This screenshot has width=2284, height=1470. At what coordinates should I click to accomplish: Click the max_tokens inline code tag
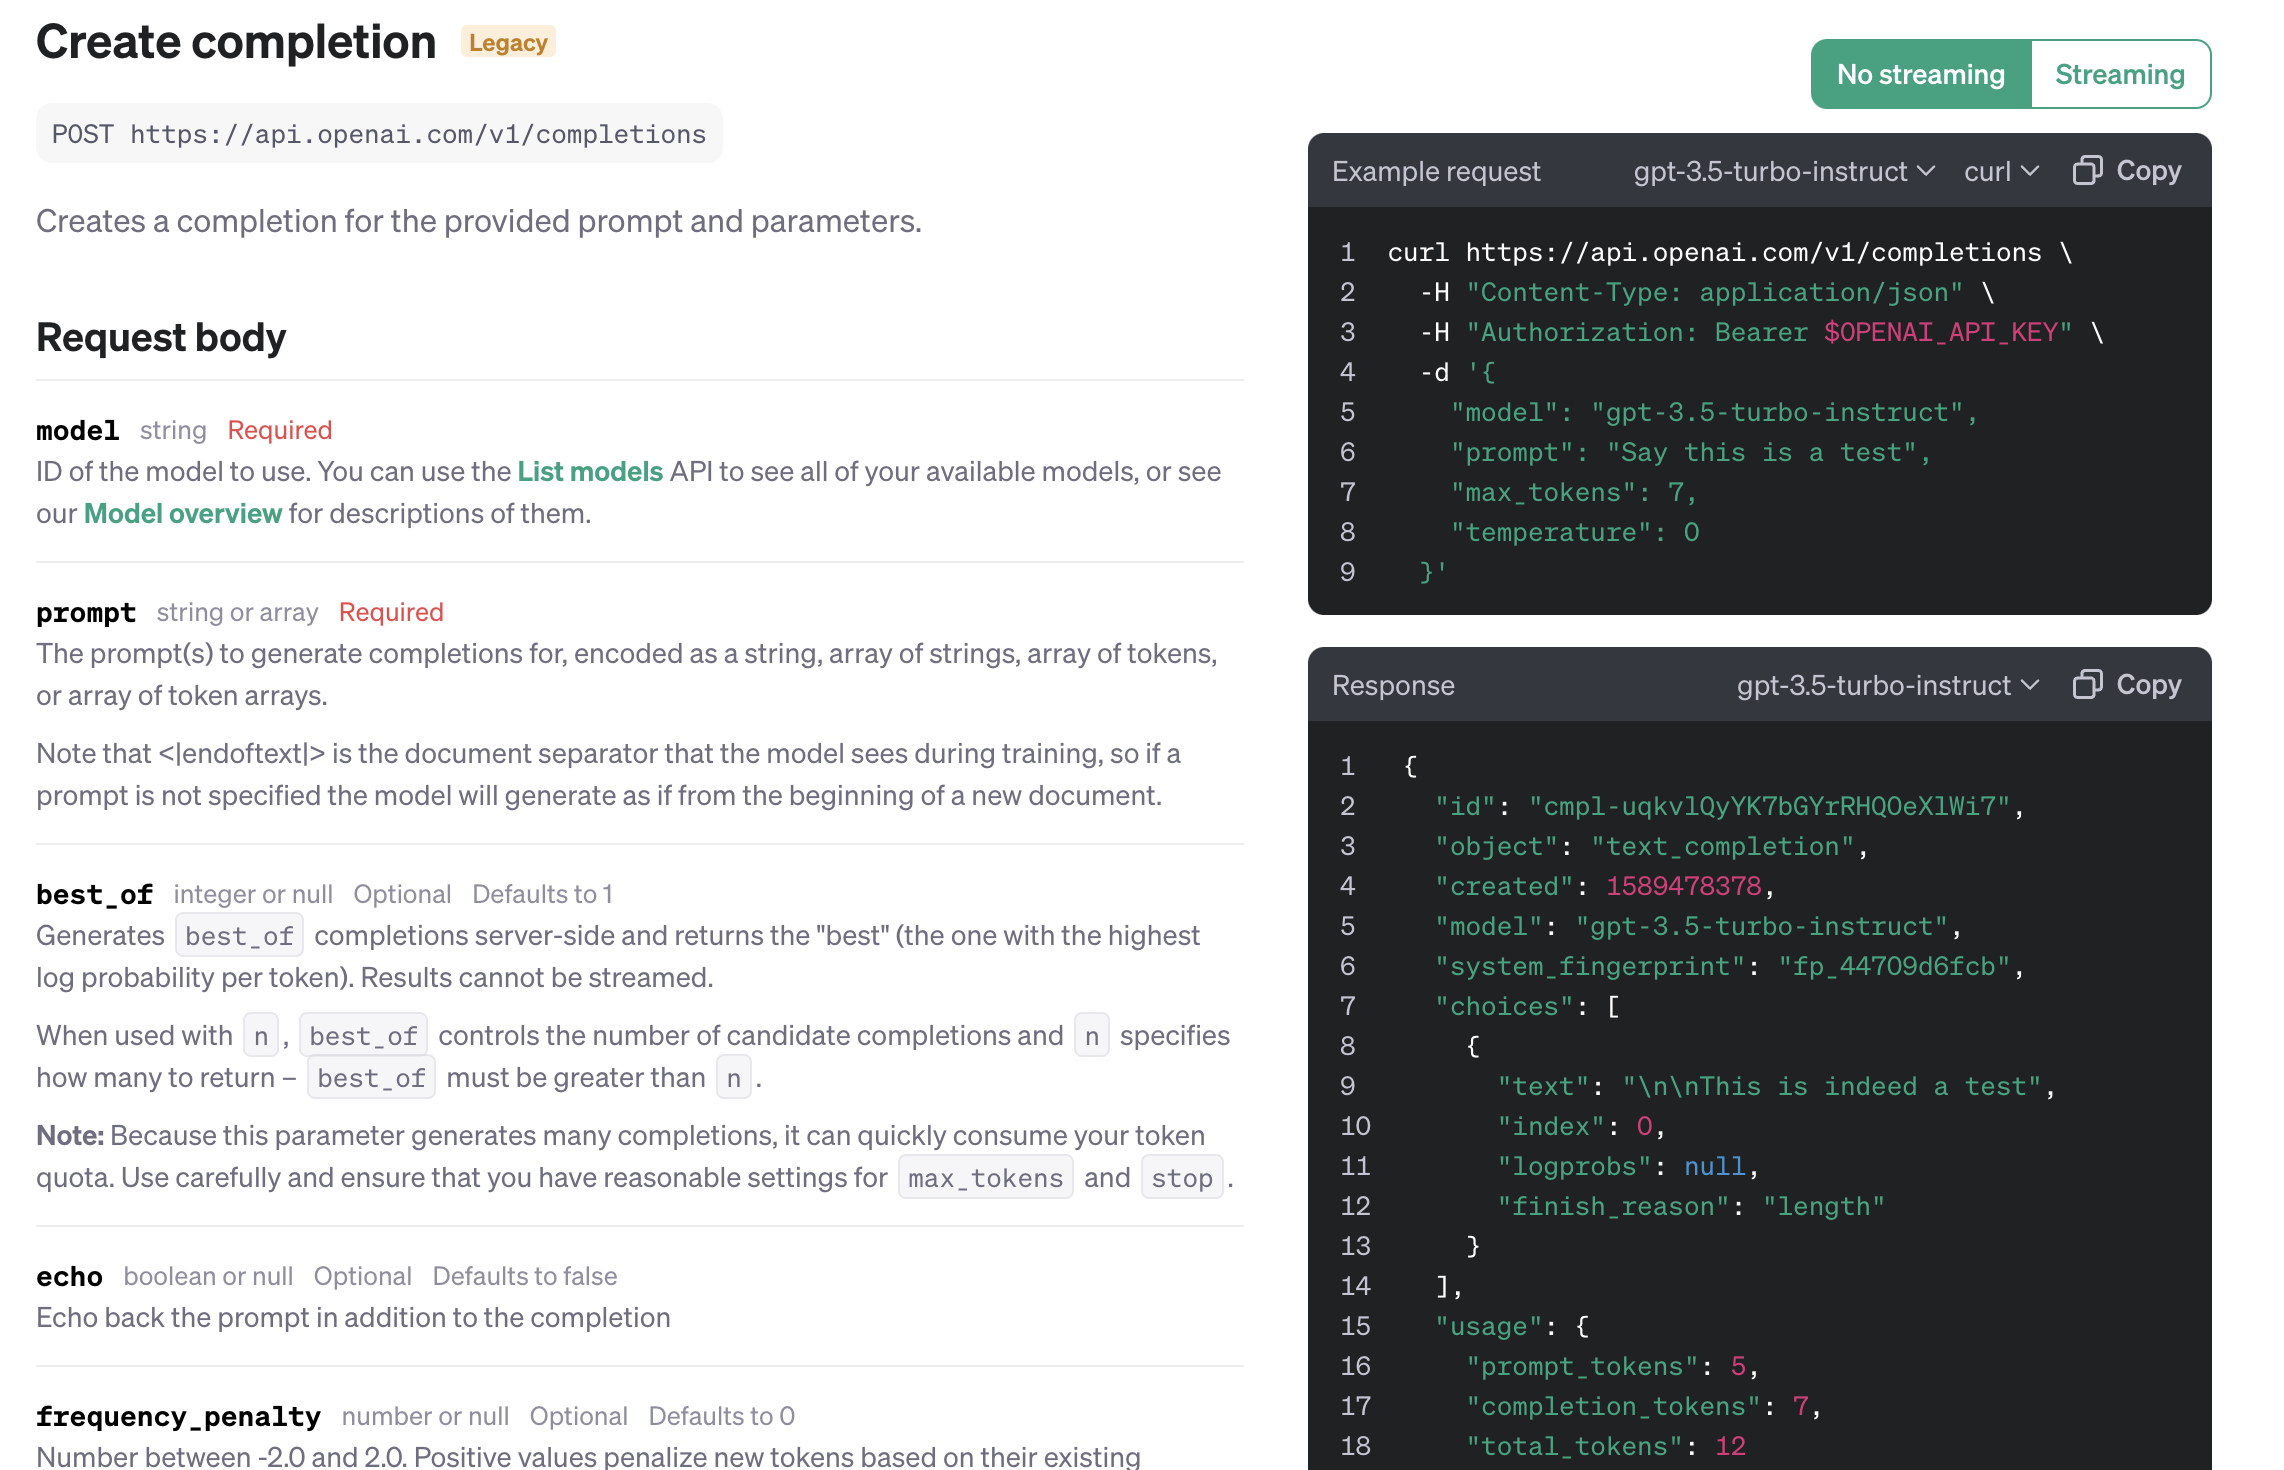[985, 1179]
